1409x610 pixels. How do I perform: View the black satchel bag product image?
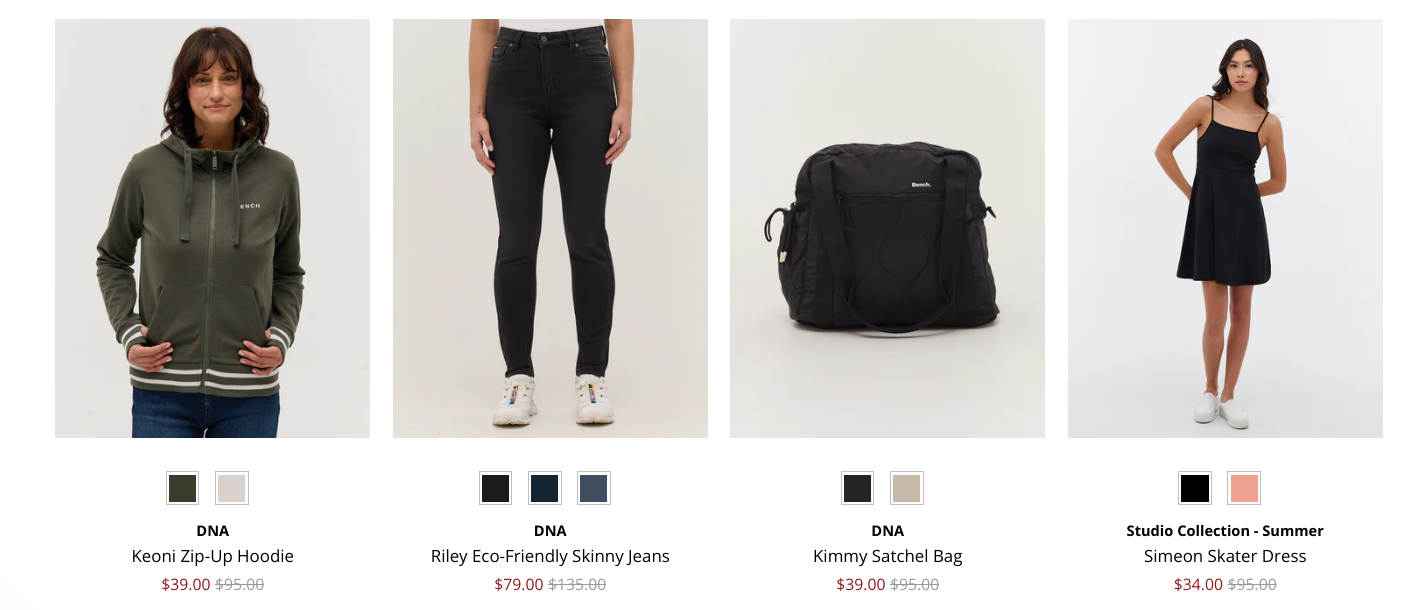click(887, 228)
